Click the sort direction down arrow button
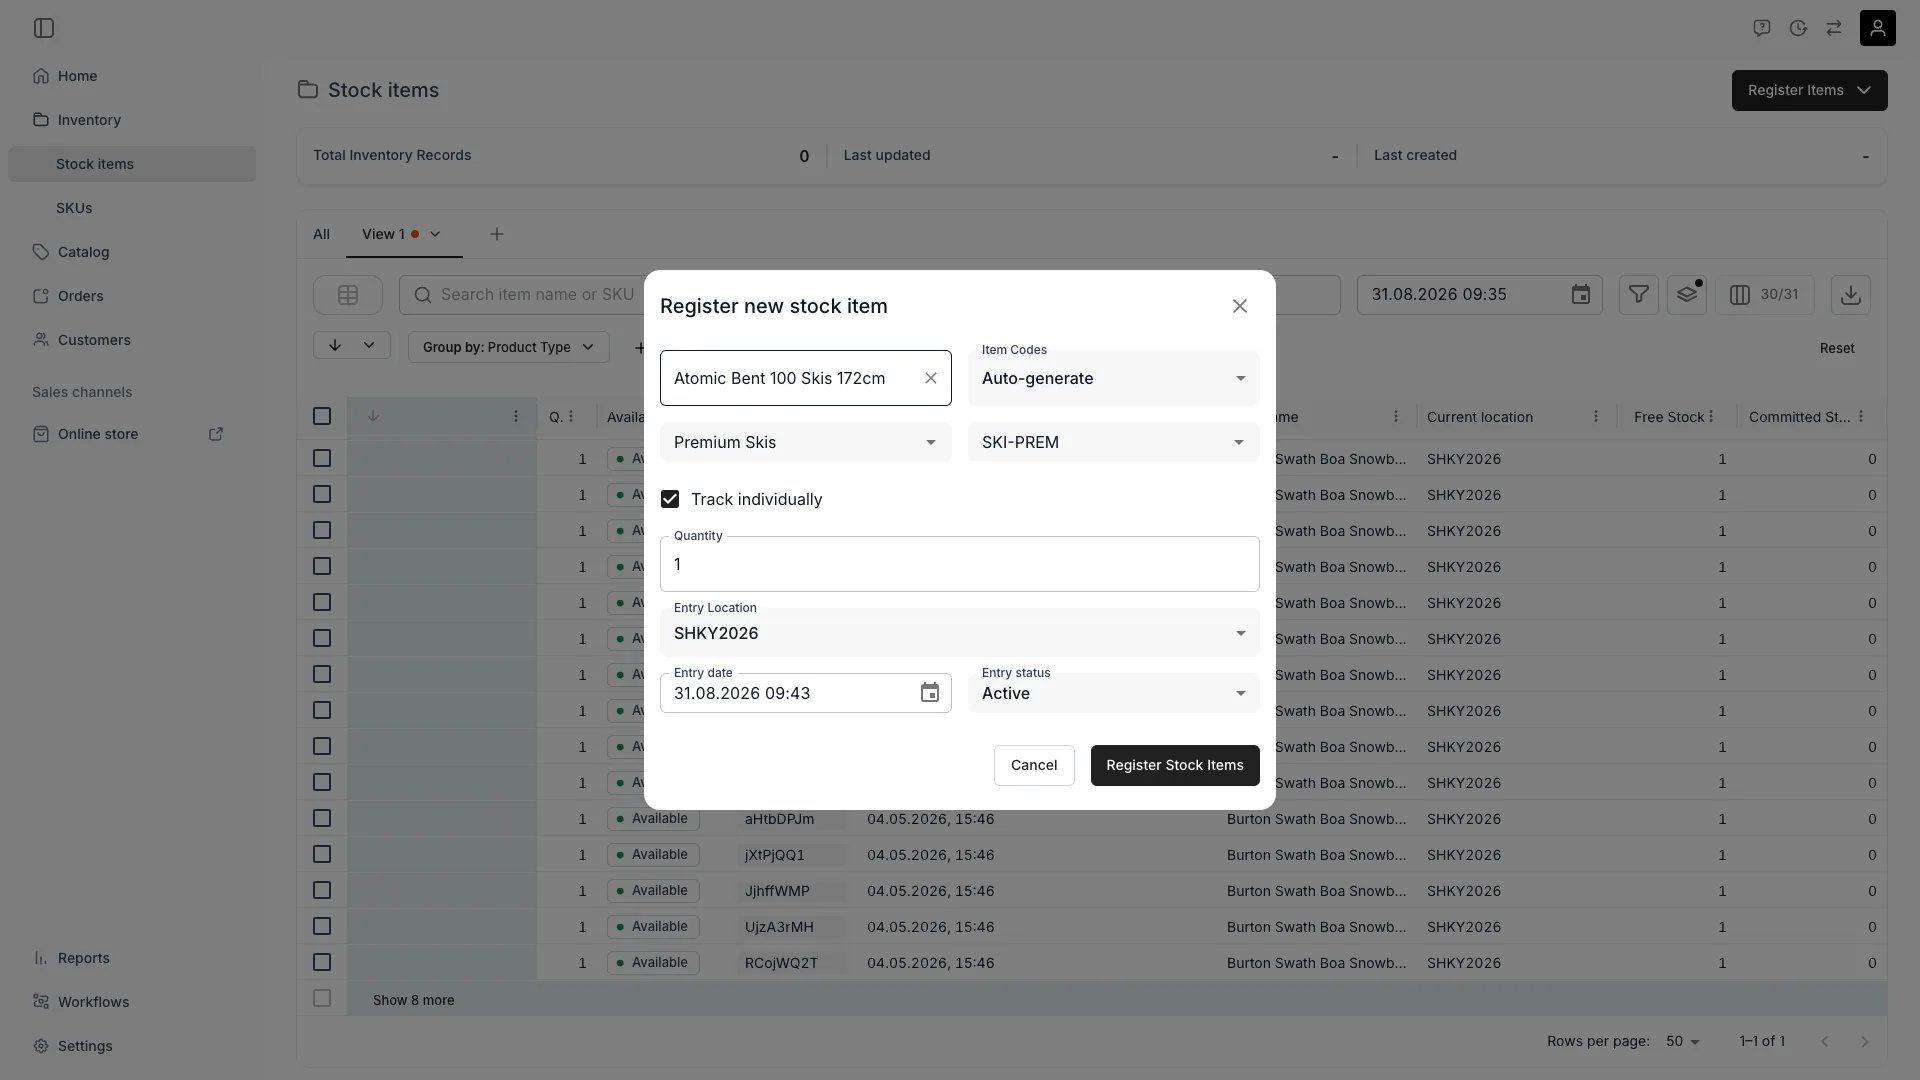Image resolution: width=1920 pixels, height=1080 pixels. coord(335,346)
